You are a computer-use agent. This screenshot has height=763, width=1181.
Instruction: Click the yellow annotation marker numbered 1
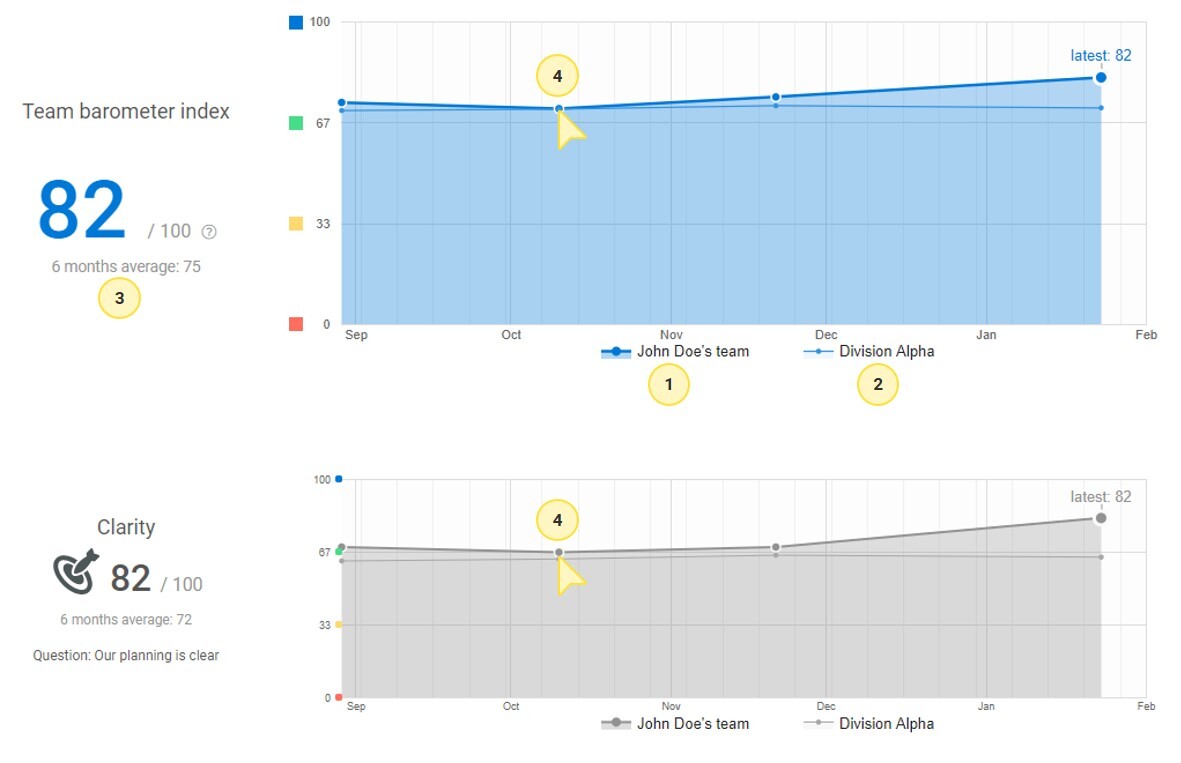669,385
